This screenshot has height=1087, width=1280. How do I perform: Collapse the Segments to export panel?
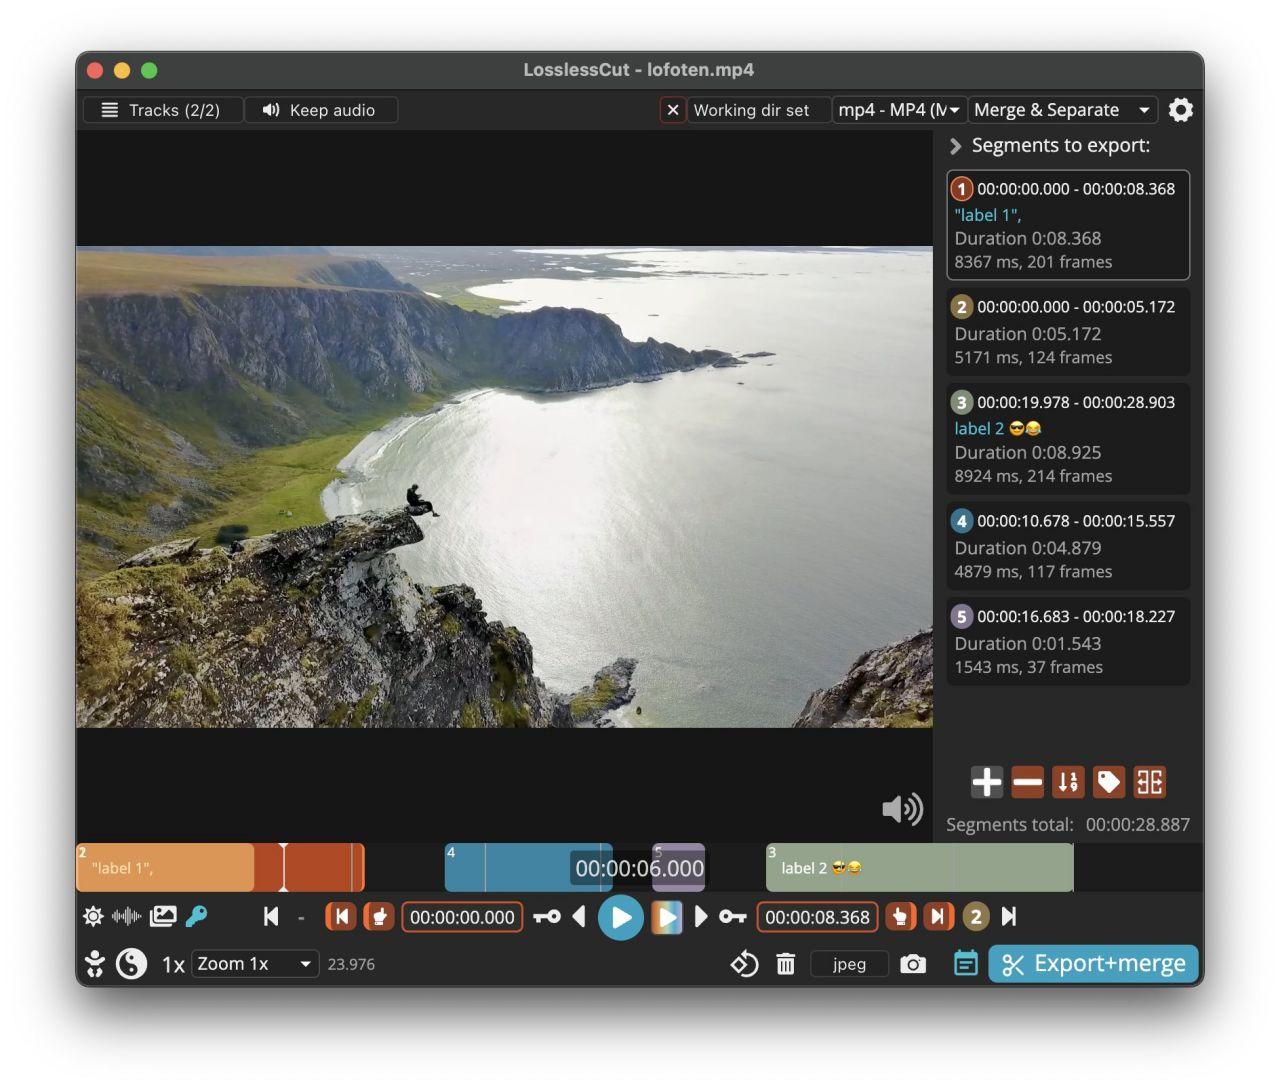[955, 146]
